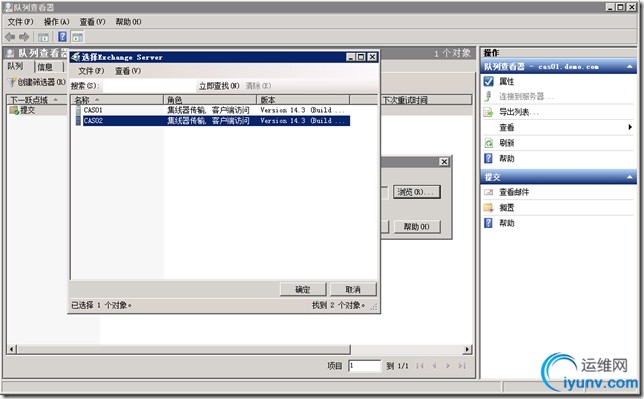644x399 pixels.
Task: Open 文件(F) menu in Select Exchange Server dialog
Action: 91,71
